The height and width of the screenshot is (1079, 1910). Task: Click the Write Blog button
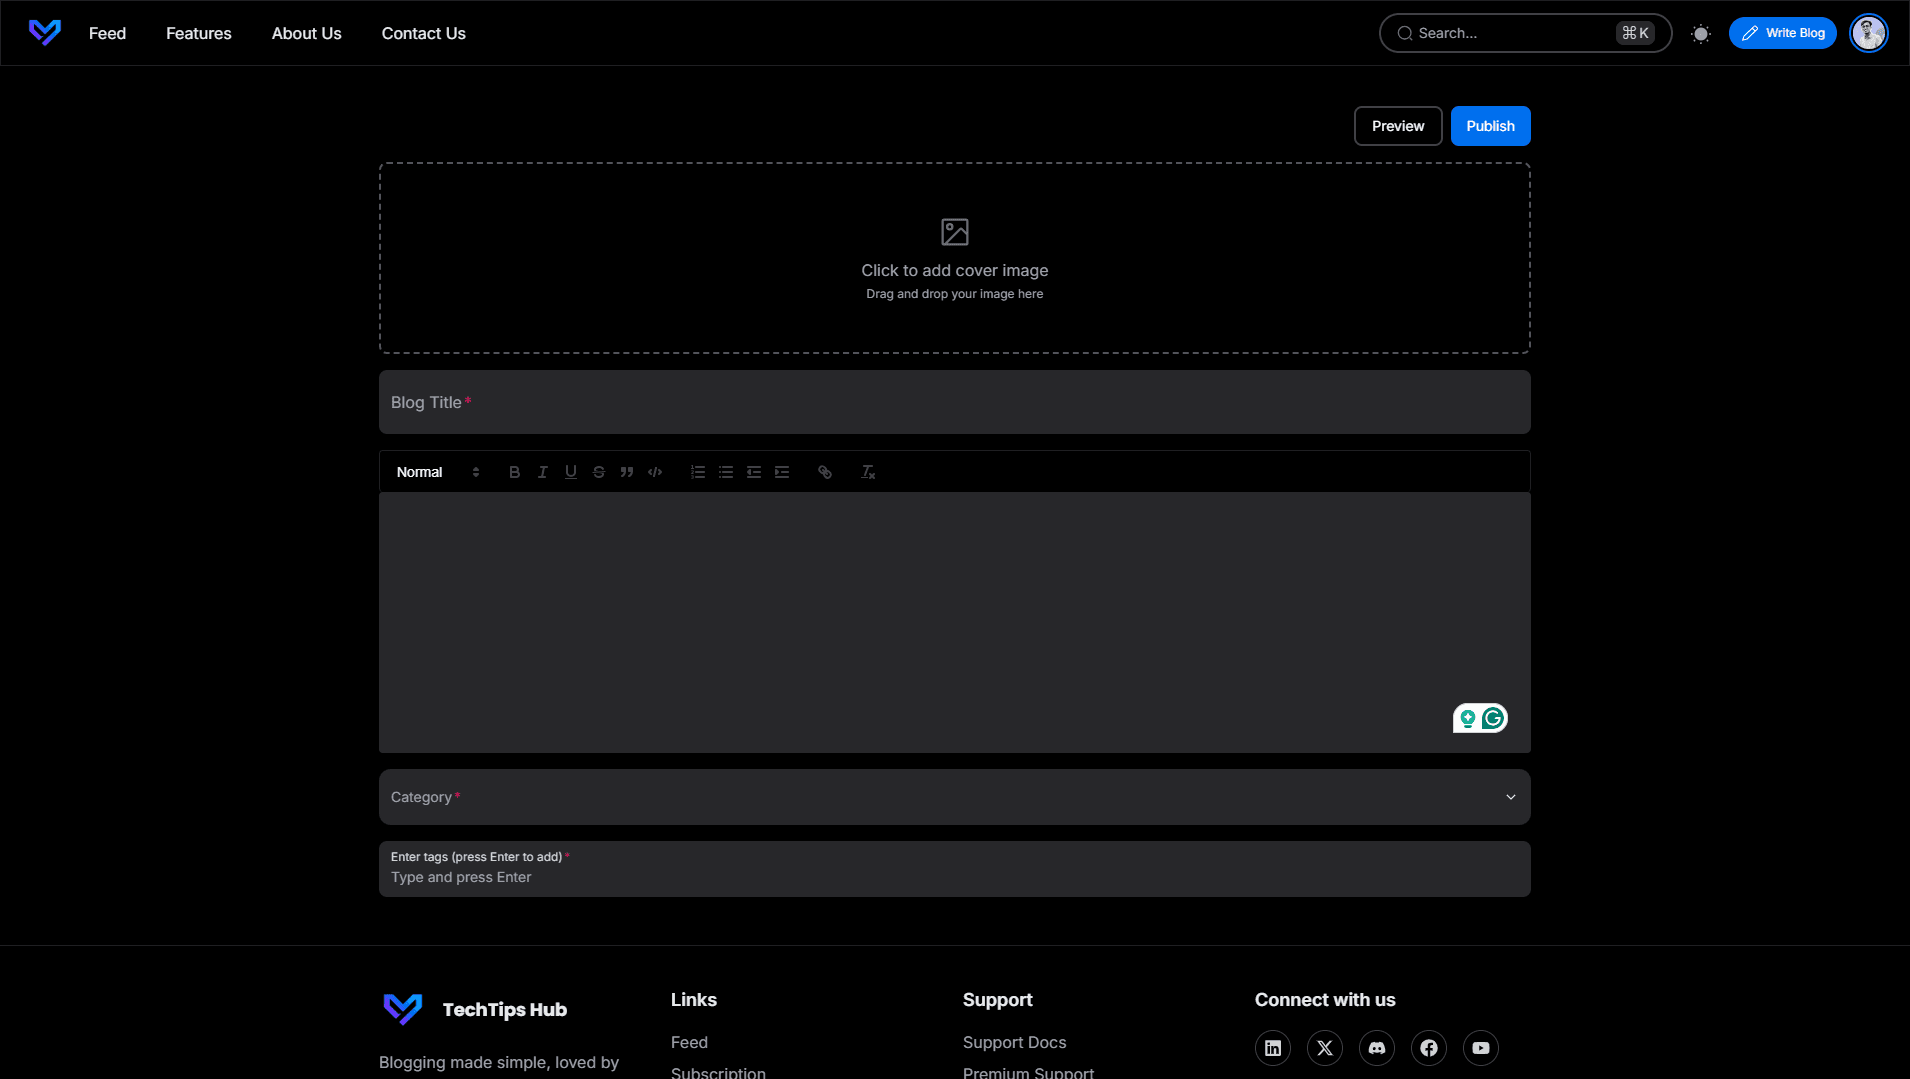coord(1783,33)
